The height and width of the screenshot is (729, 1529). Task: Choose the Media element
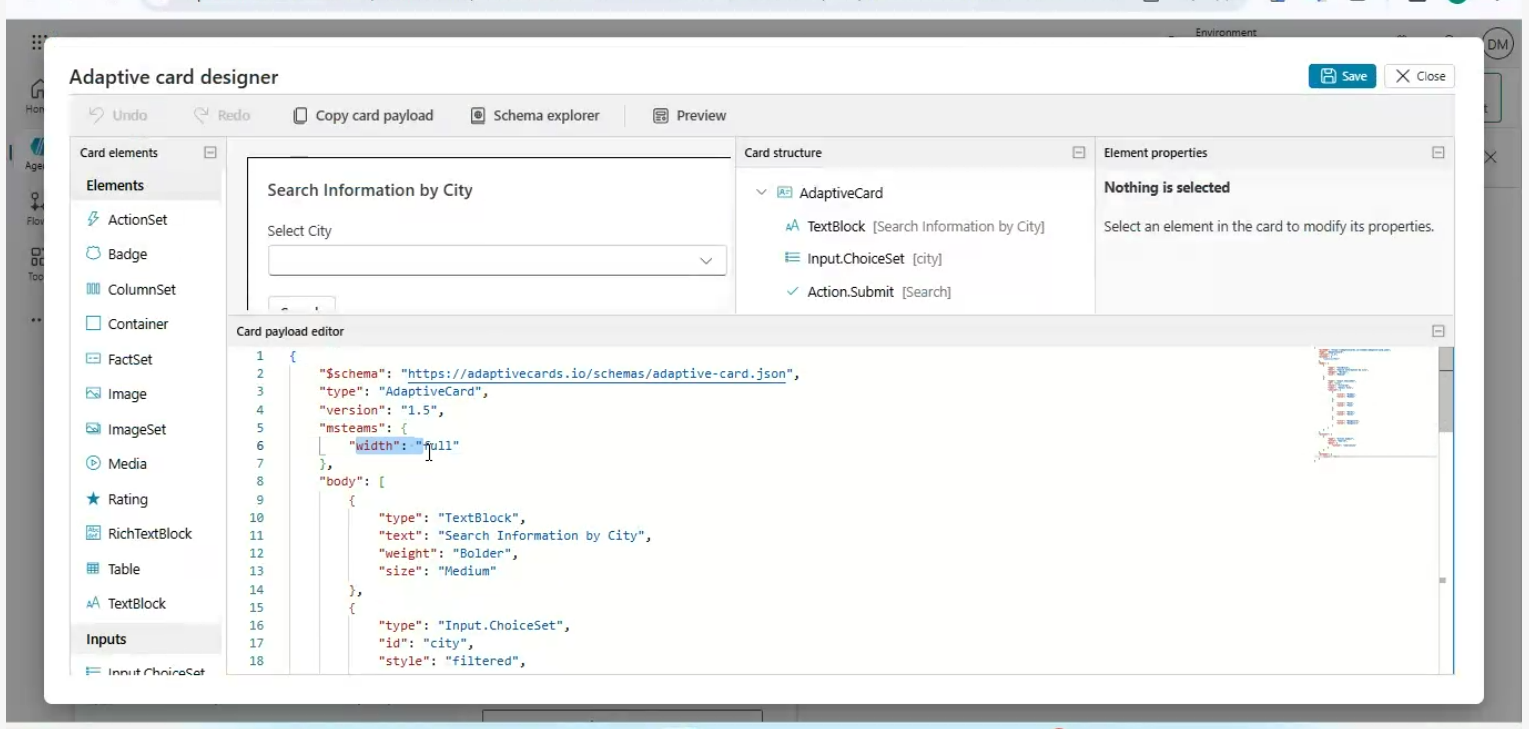point(127,464)
